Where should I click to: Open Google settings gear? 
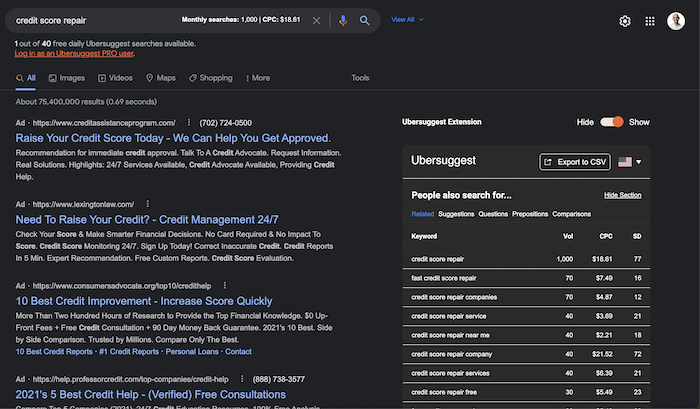tap(625, 21)
